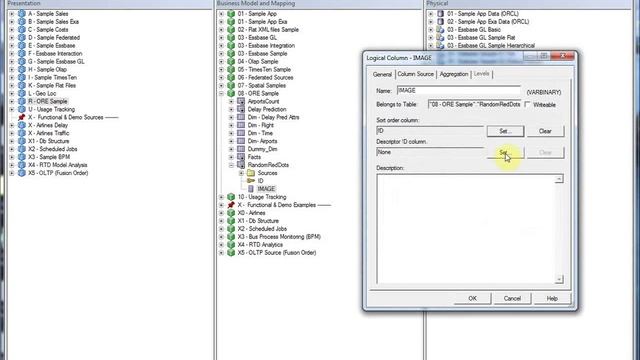640x360 pixels.
Task: Click the red pin icon beside Functional & Demo Sources
Action: (22, 117)
